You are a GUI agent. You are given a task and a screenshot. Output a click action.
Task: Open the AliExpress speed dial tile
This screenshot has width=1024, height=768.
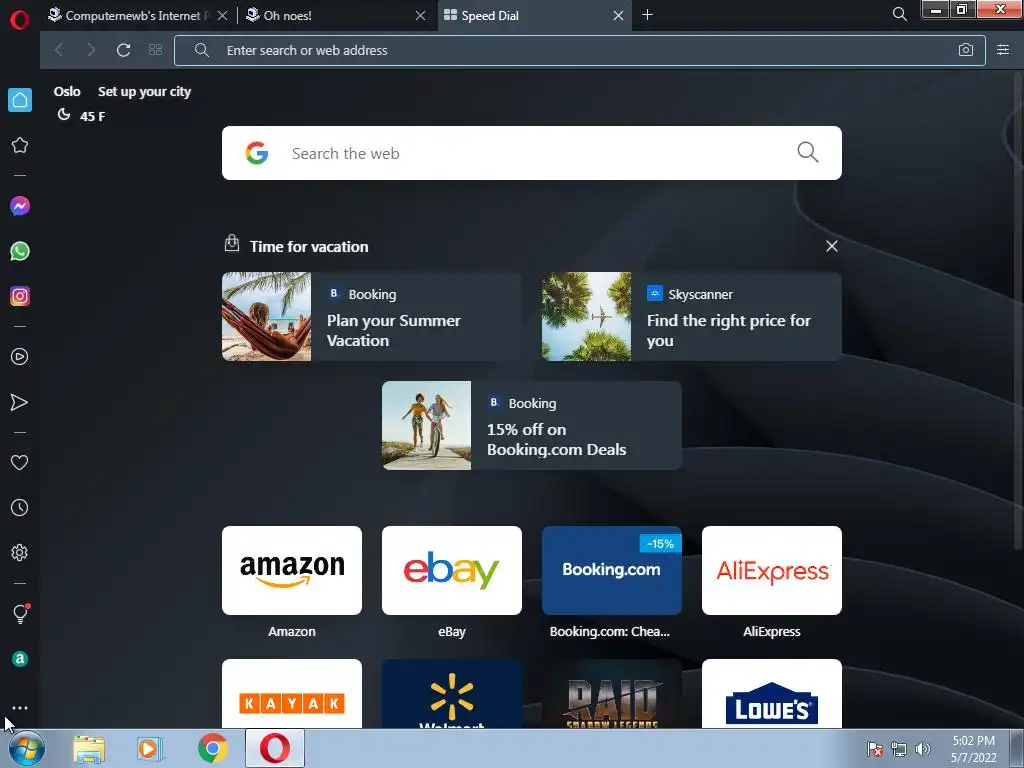pos(772,570)
